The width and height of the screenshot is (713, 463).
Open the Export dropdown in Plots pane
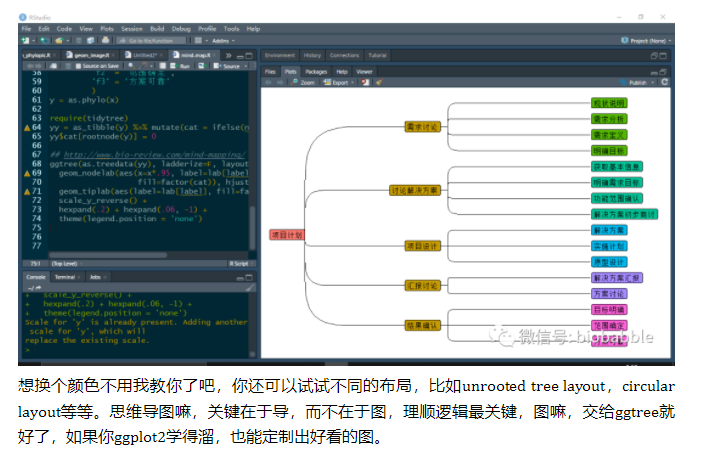pyautogui.click(x=340, y=83)
